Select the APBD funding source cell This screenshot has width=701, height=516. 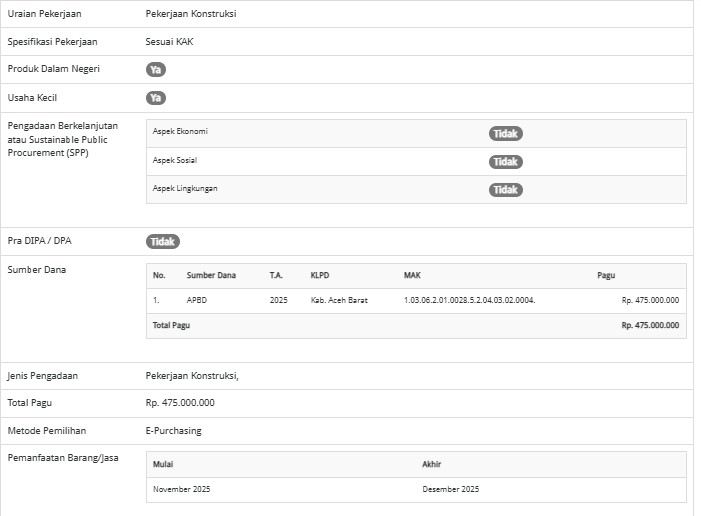[197, 300]
